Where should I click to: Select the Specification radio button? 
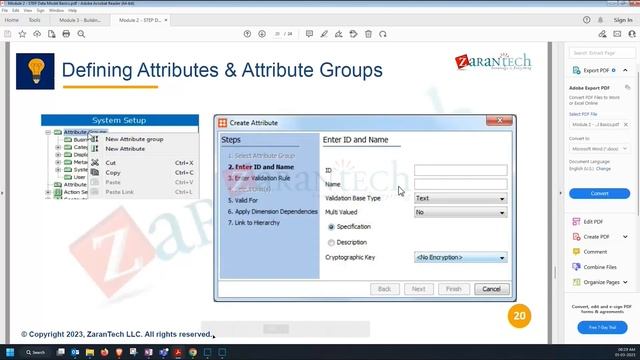pyautogui.click(x=331, y=227)
